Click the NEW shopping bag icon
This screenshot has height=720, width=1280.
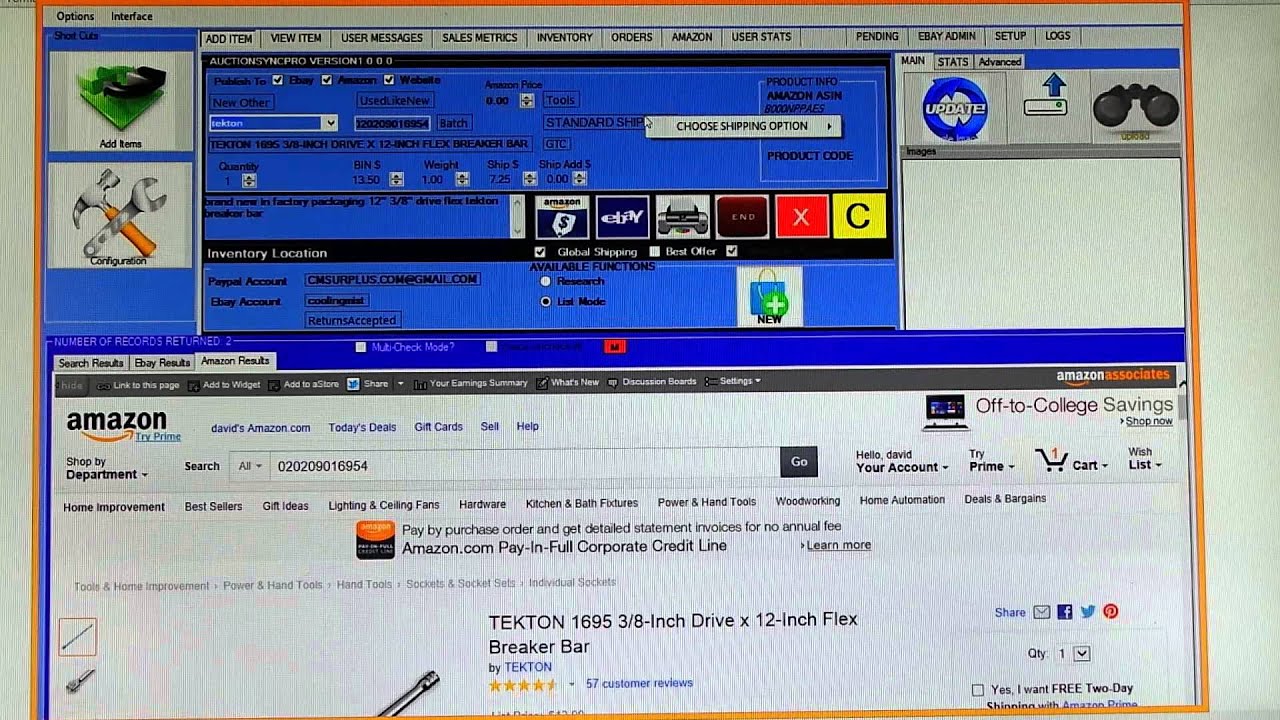(x=769, y=297)
